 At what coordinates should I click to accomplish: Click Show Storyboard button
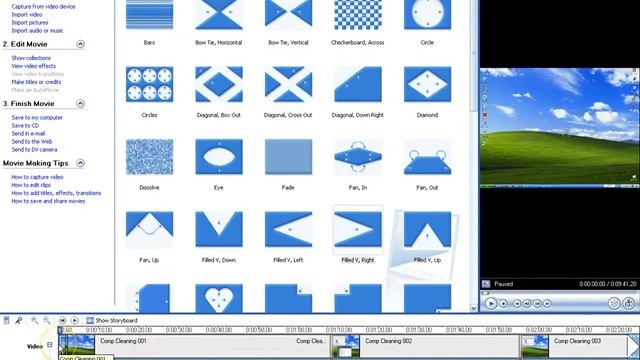(x=112, y=320)
